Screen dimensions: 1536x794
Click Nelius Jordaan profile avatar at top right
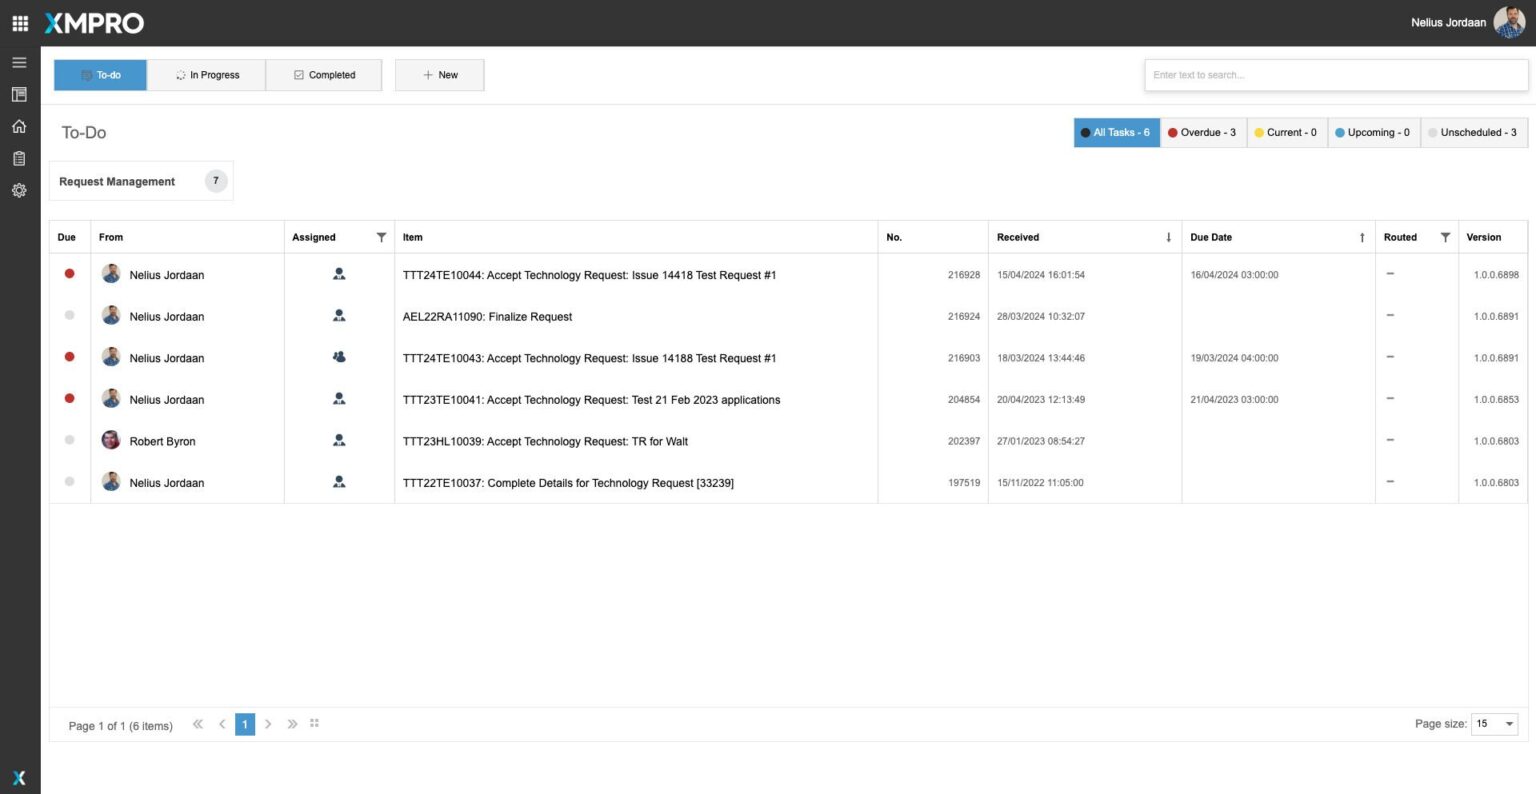(1508, 22)
